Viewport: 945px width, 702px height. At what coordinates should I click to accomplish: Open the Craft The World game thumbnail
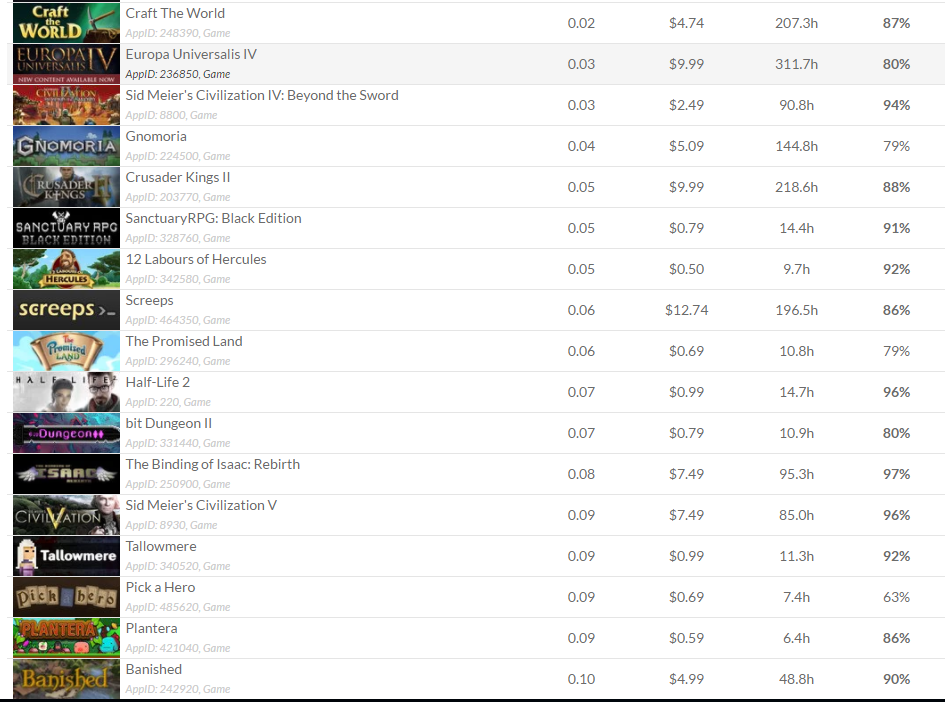coord(66,23)
